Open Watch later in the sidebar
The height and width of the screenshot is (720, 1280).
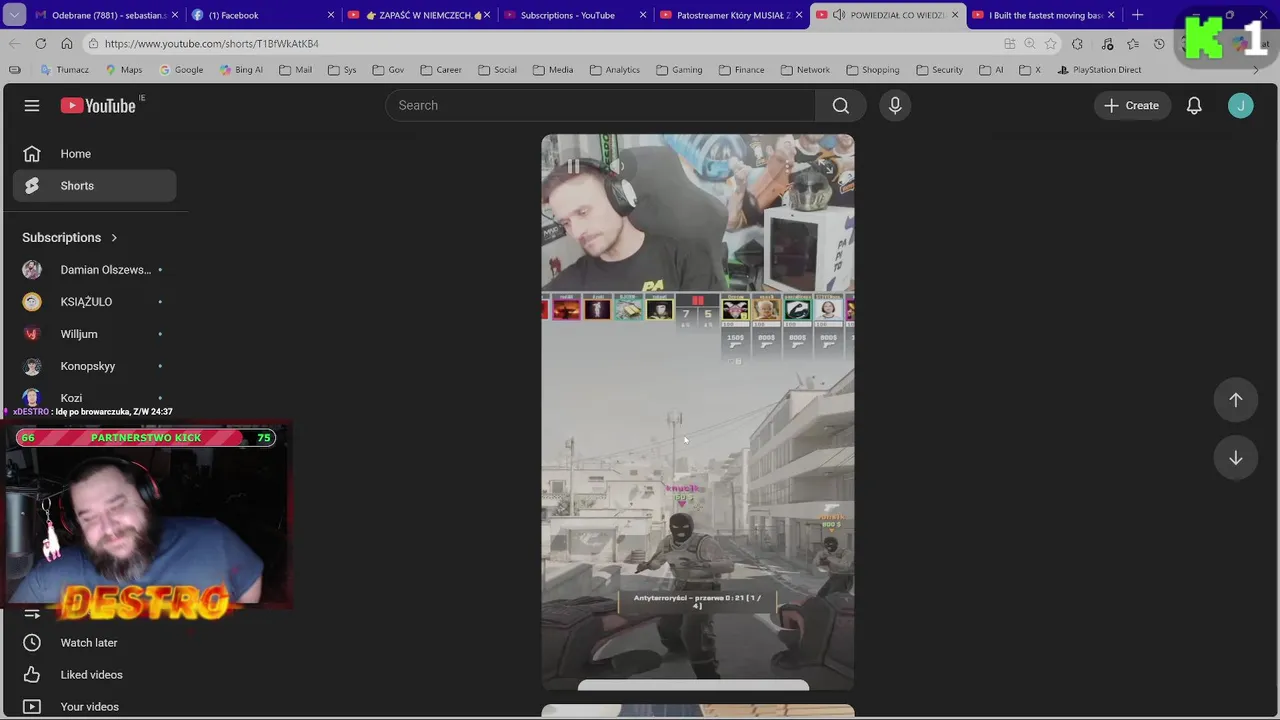(x=95, y=643)
